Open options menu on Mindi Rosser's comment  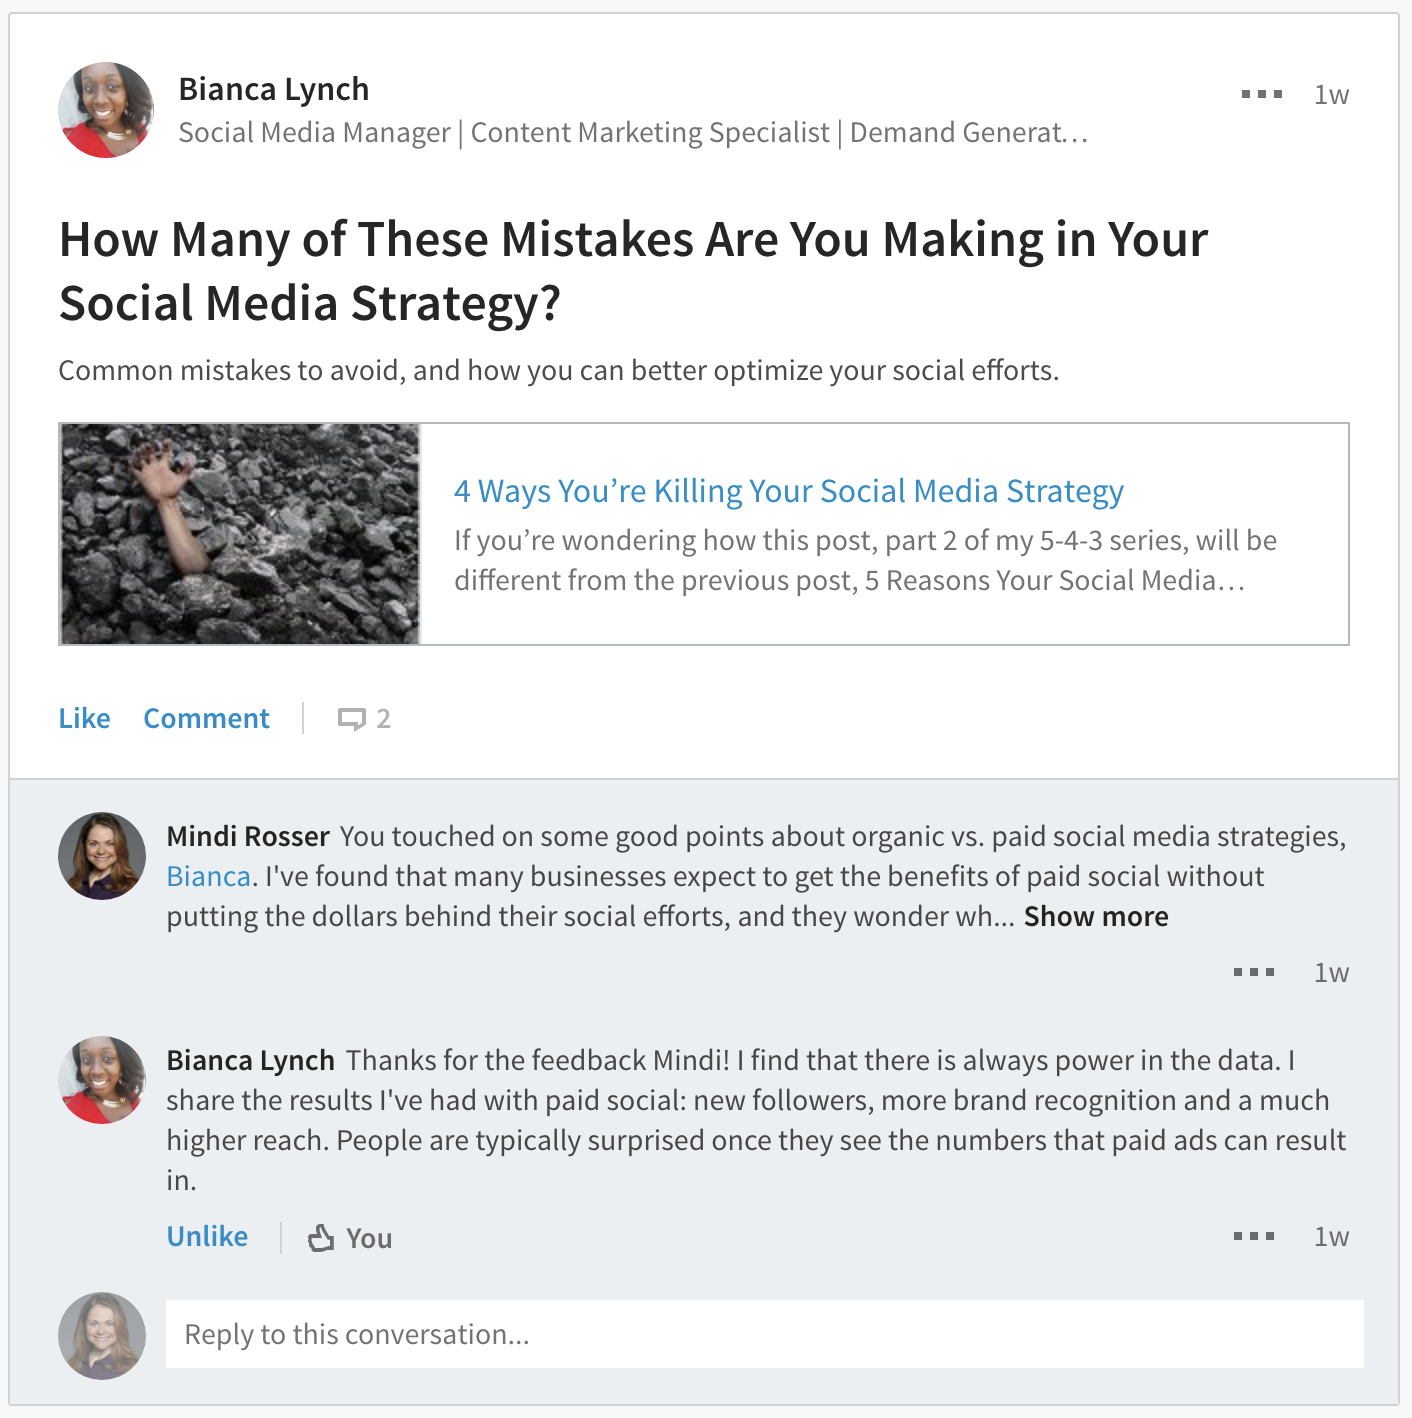tap(1253, 972)
